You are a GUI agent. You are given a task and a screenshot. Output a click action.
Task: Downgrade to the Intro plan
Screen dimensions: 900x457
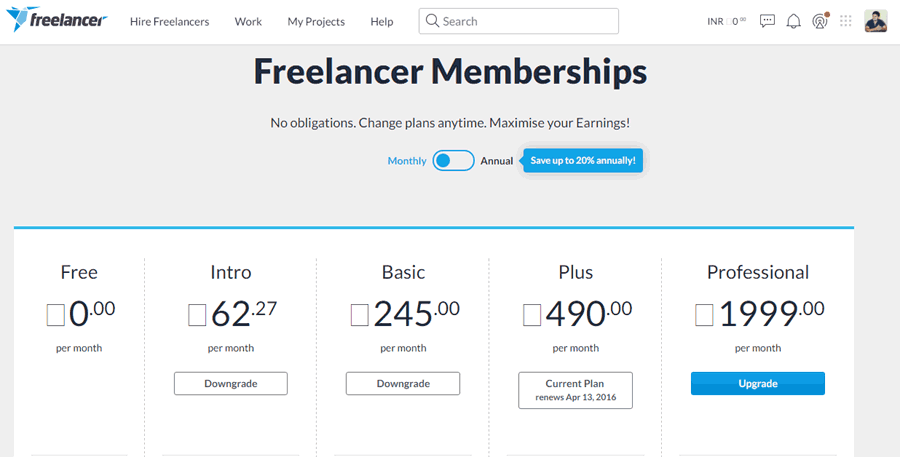click(231, 384)
